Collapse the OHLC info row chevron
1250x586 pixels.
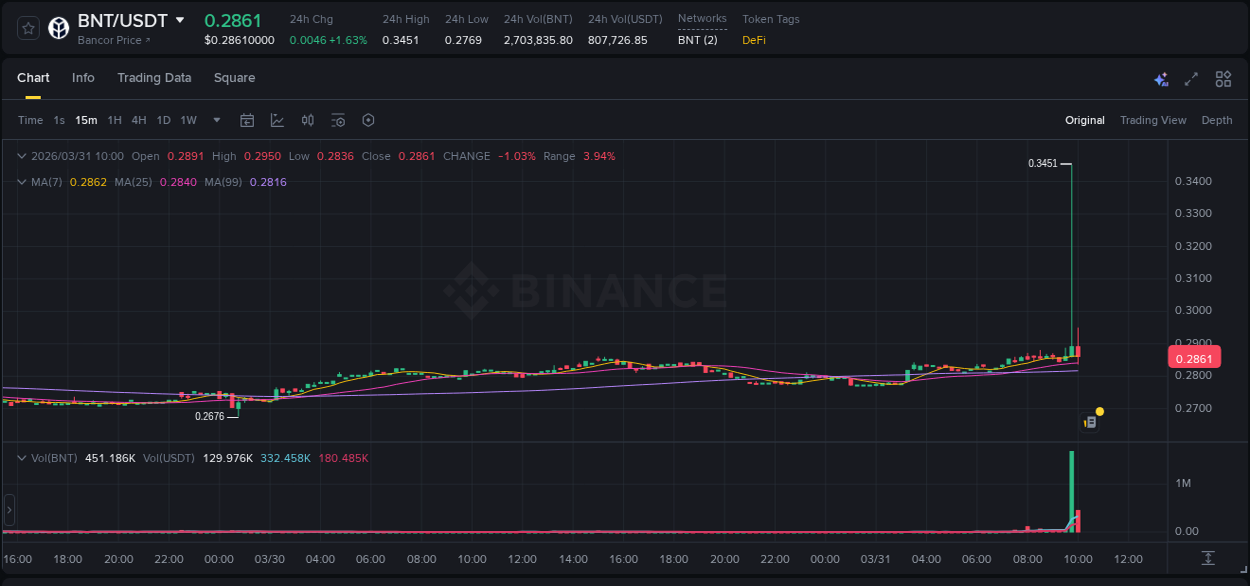pos(22,156)
